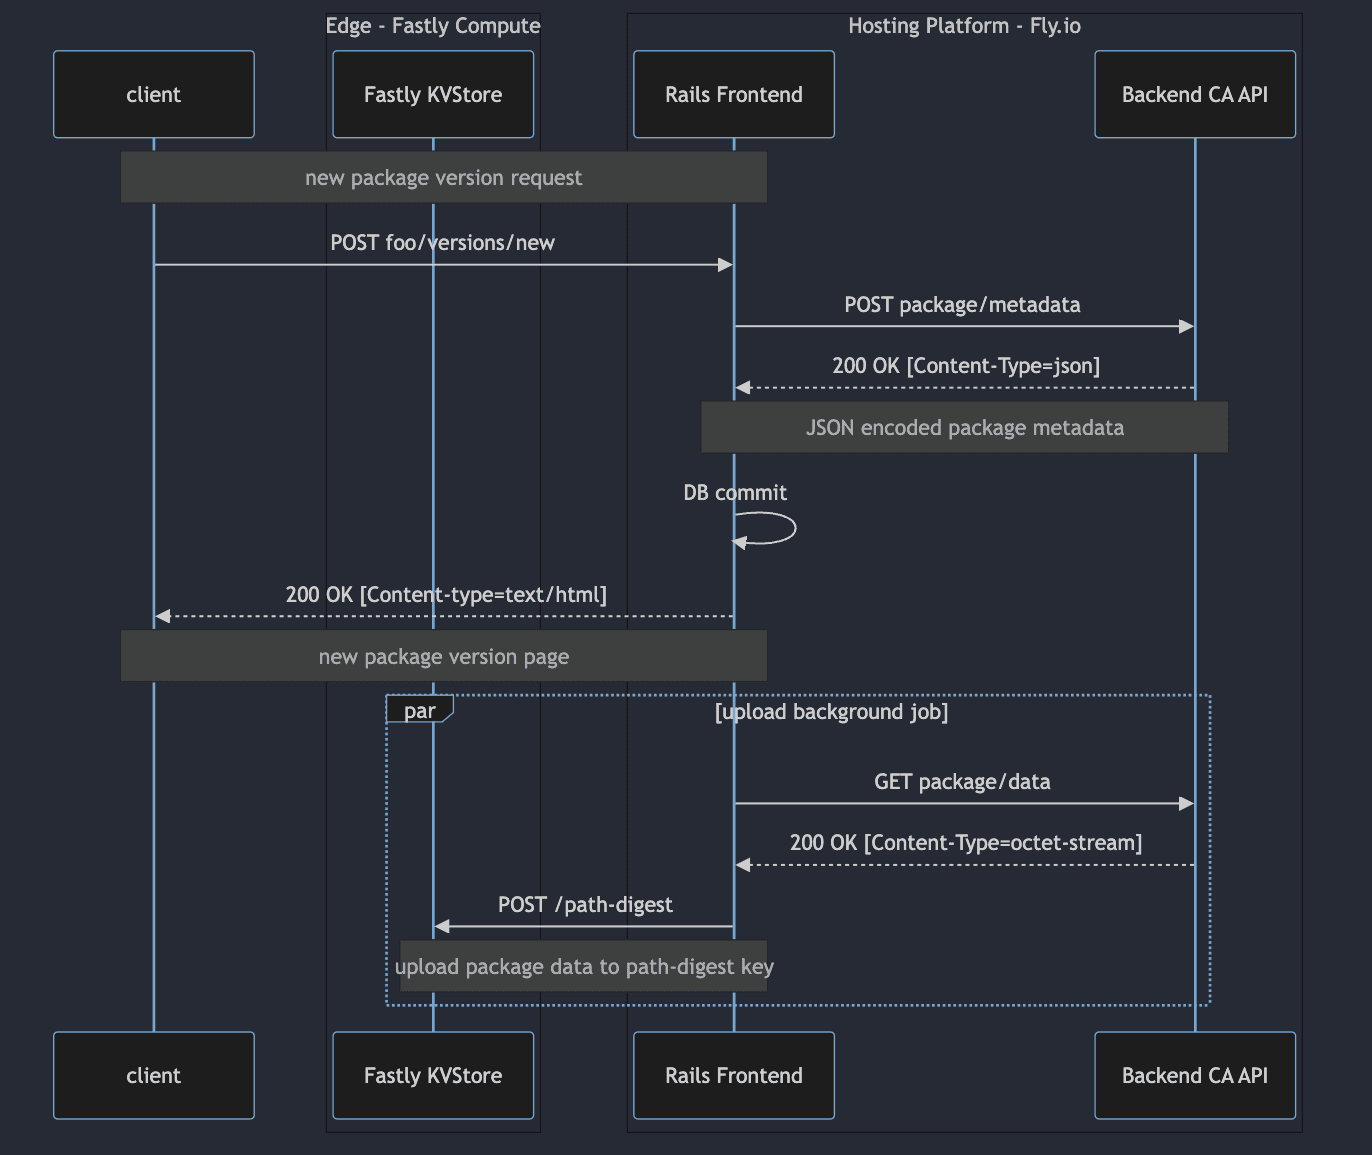1372x1155 pixels.
Task: Select the Backend CA API actor box
Action: (1194, 94)
